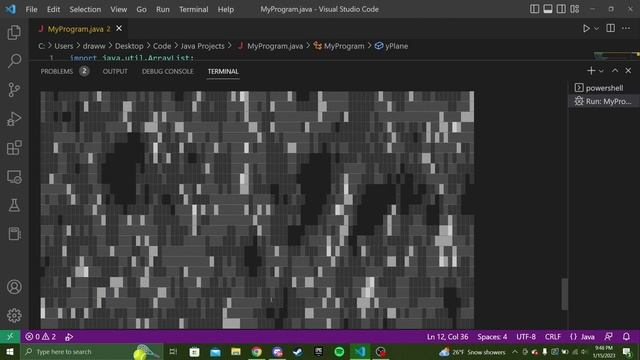640x360 pixels.
Task: Toggle the primary side bar layout
Action: [x=534, y=9]
